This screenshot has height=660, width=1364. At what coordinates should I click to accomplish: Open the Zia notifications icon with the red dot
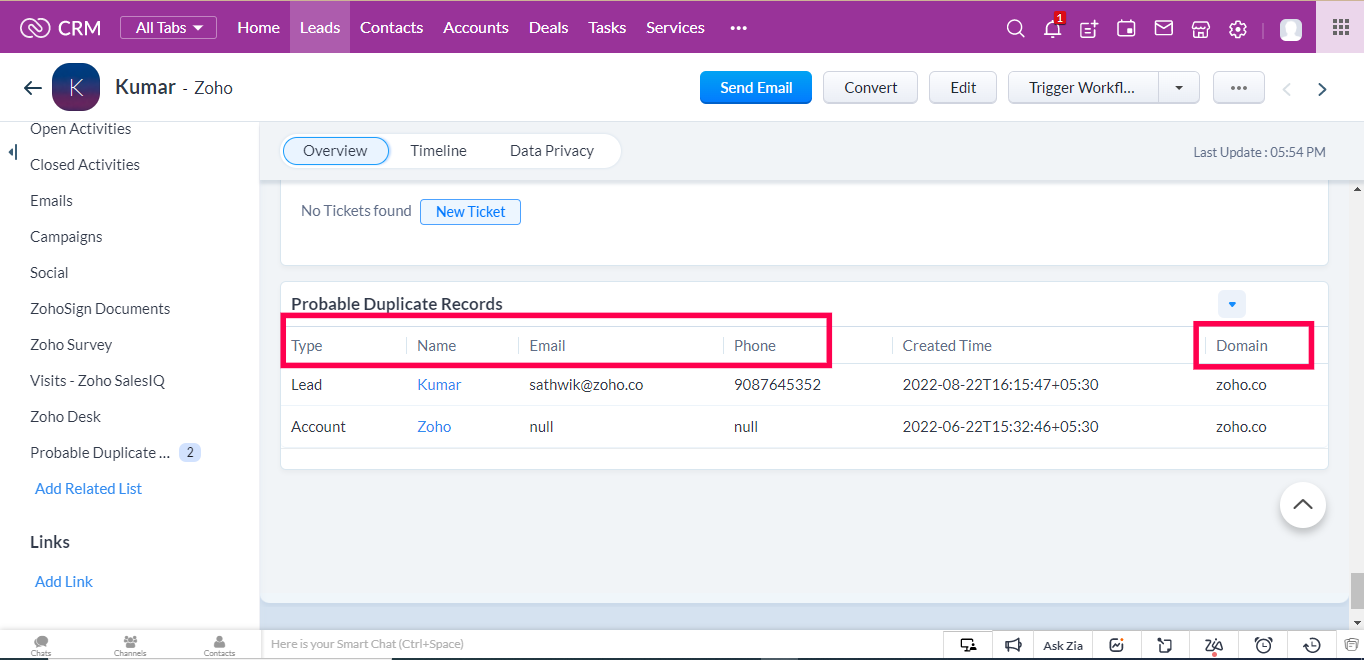click(1214, 645)
